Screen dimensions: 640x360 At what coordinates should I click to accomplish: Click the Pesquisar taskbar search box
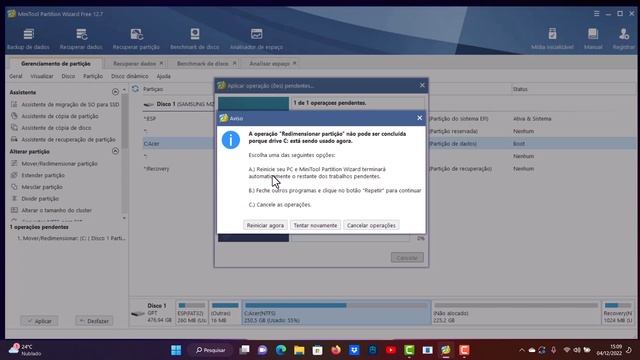point(211,350)
